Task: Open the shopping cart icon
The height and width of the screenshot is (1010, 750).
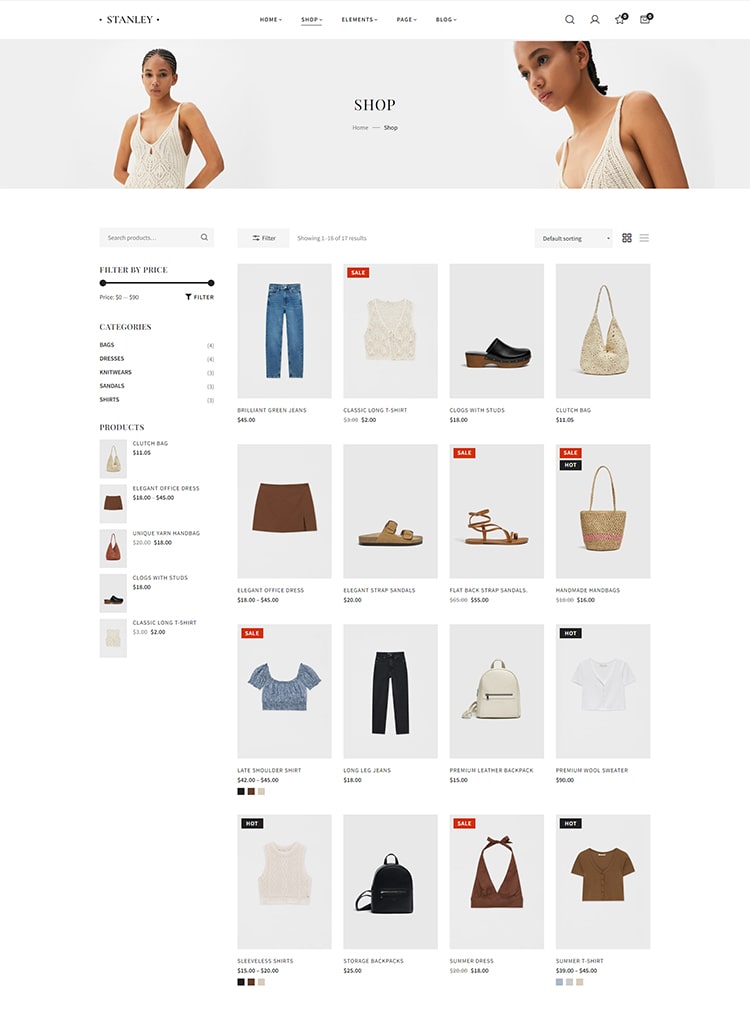Action: click(x=645, y=19)
